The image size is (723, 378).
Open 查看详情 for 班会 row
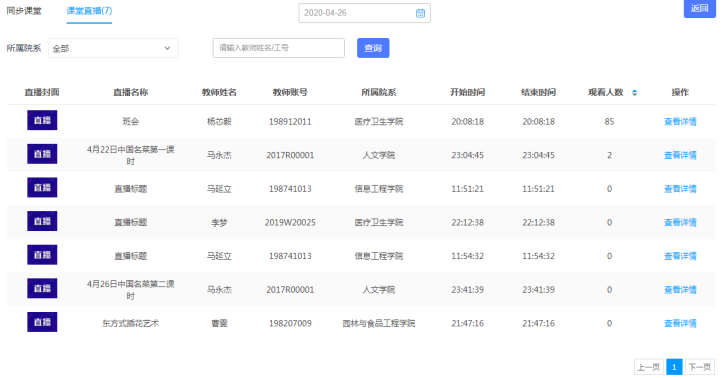coord(680,122)
